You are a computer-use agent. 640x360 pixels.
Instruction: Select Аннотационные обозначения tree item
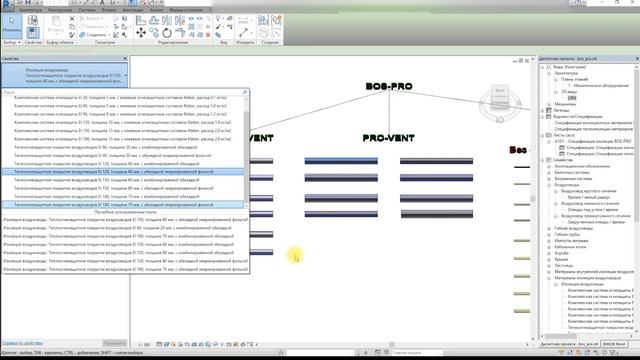click(x=582, y=166)
